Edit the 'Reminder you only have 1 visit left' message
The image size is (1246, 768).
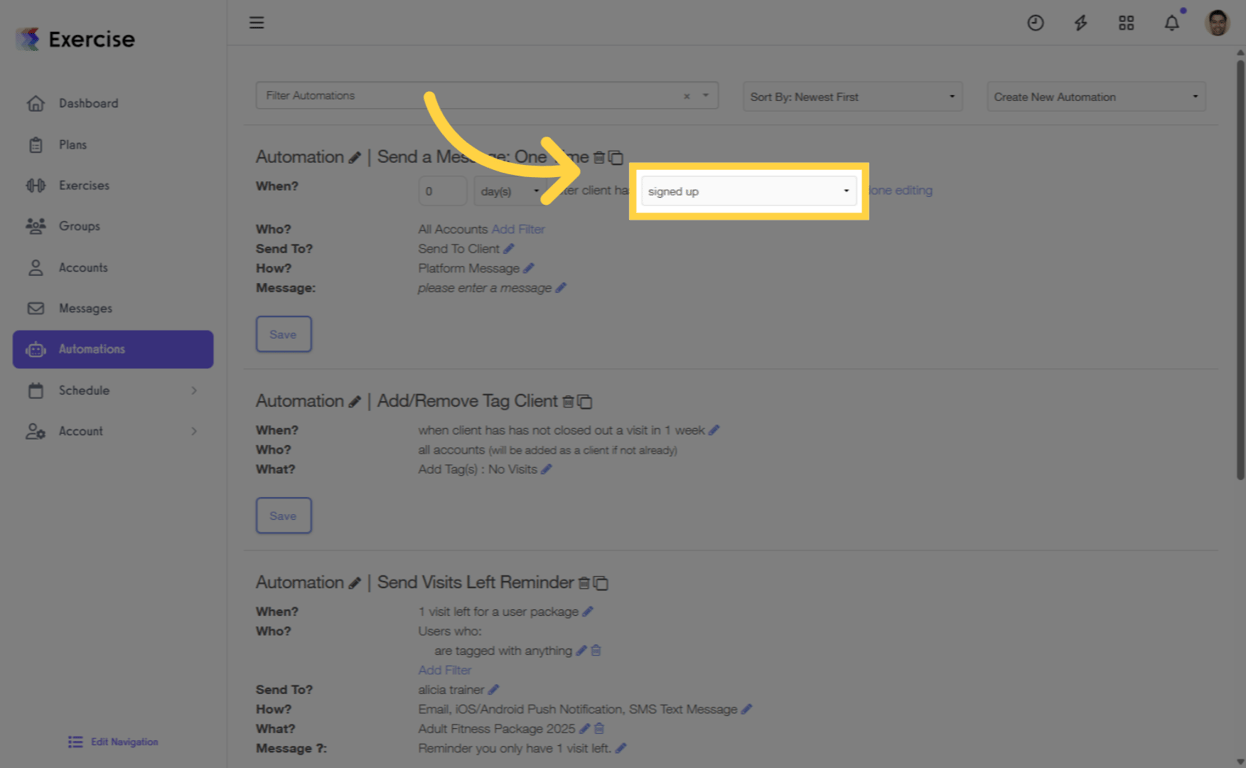pyautogui.click(x=621, y=748)
